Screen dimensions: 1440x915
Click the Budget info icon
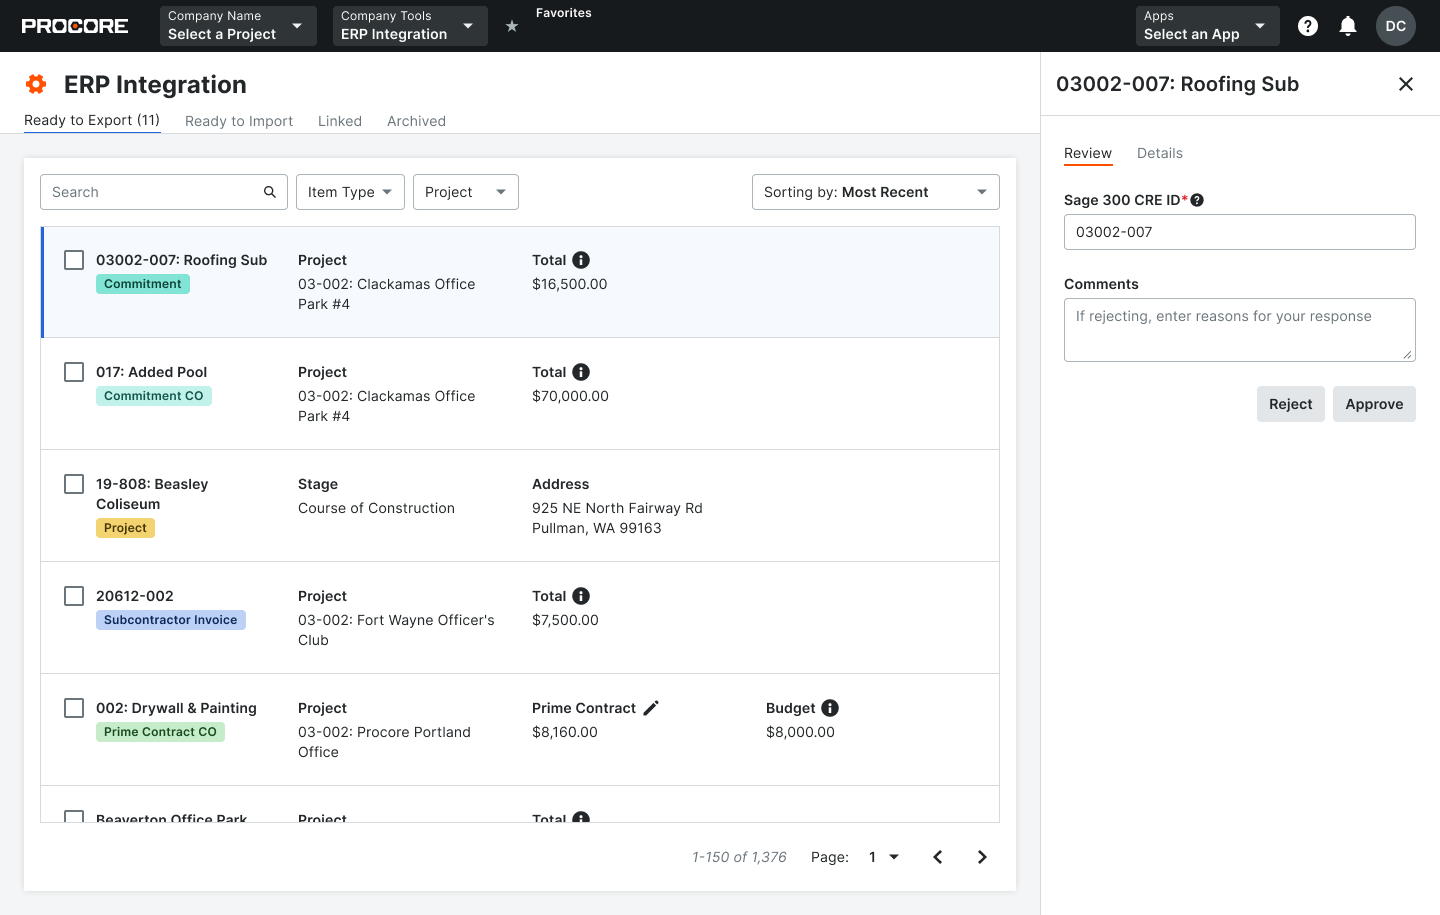830,708
